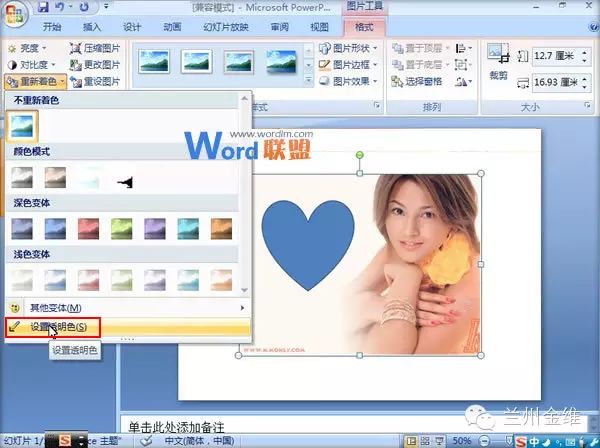Open the align objects dropdown icon
The image size is (600, 448).
464,48
